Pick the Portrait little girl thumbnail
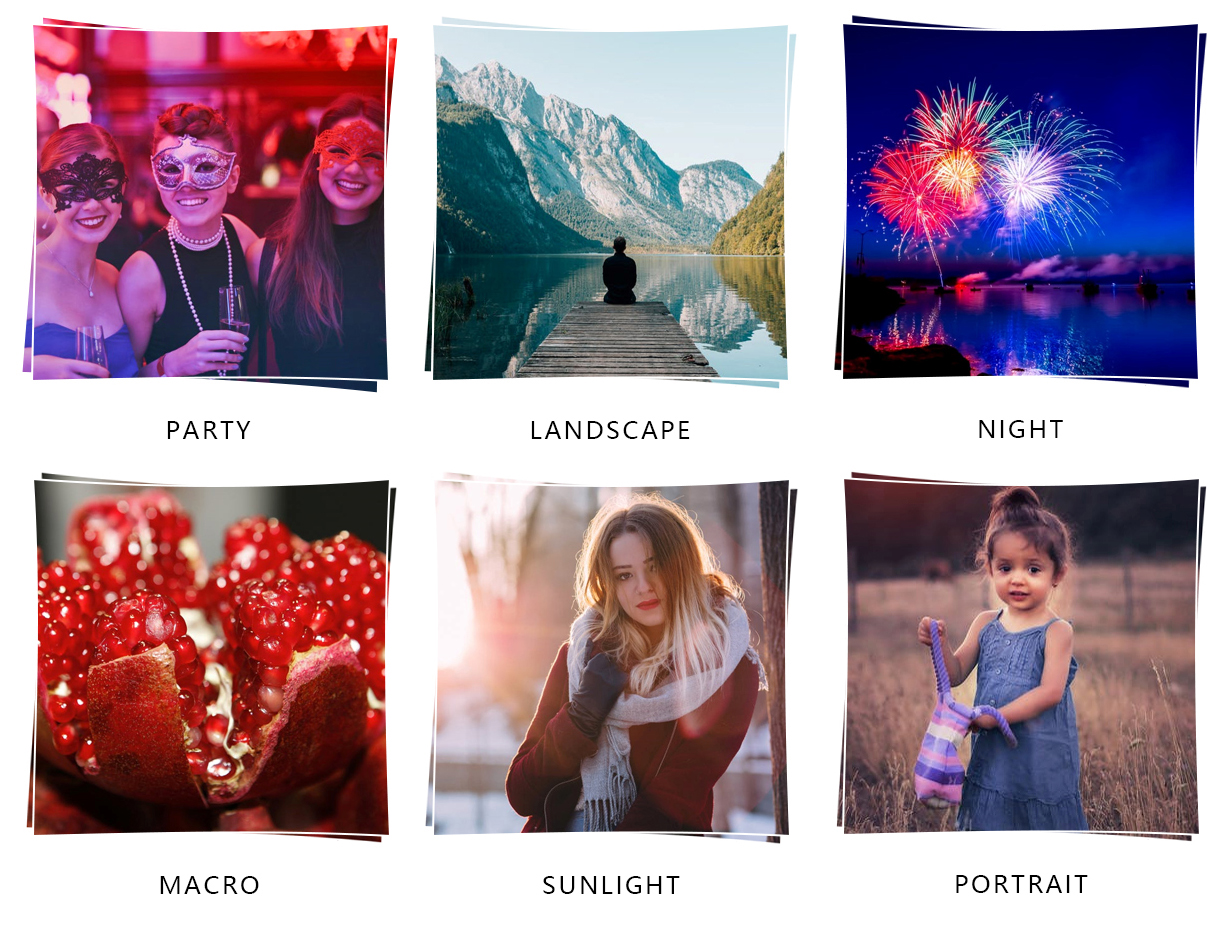1221x930 pixels. (1020, 657)
